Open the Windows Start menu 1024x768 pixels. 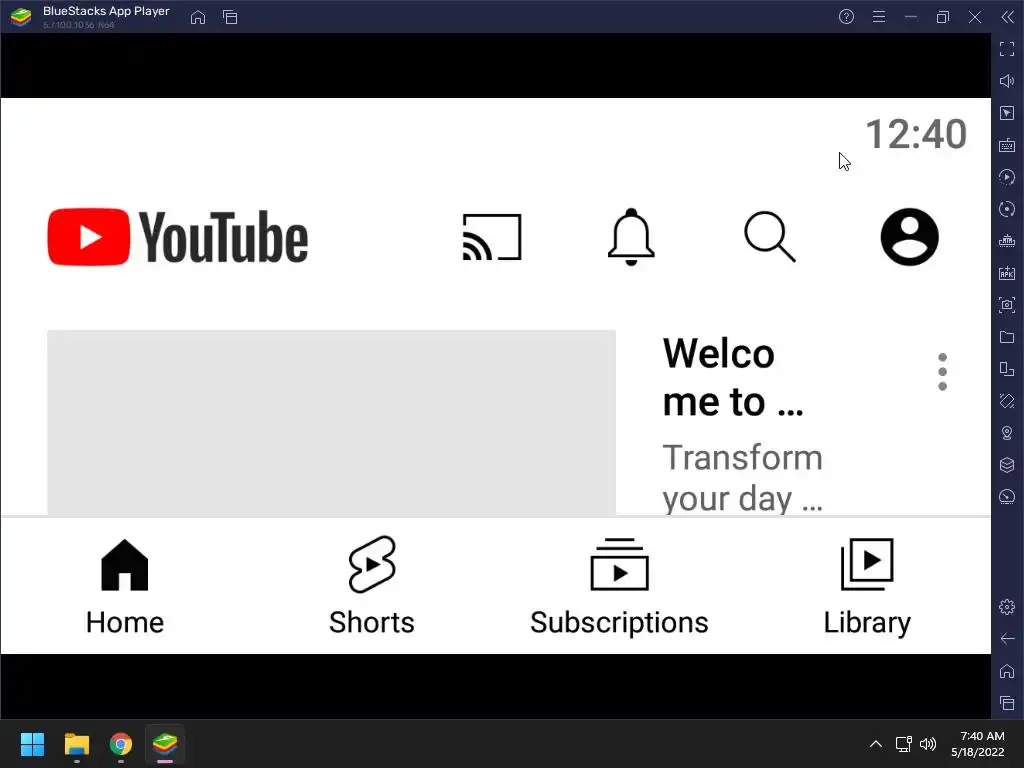[x=32, y=744]
